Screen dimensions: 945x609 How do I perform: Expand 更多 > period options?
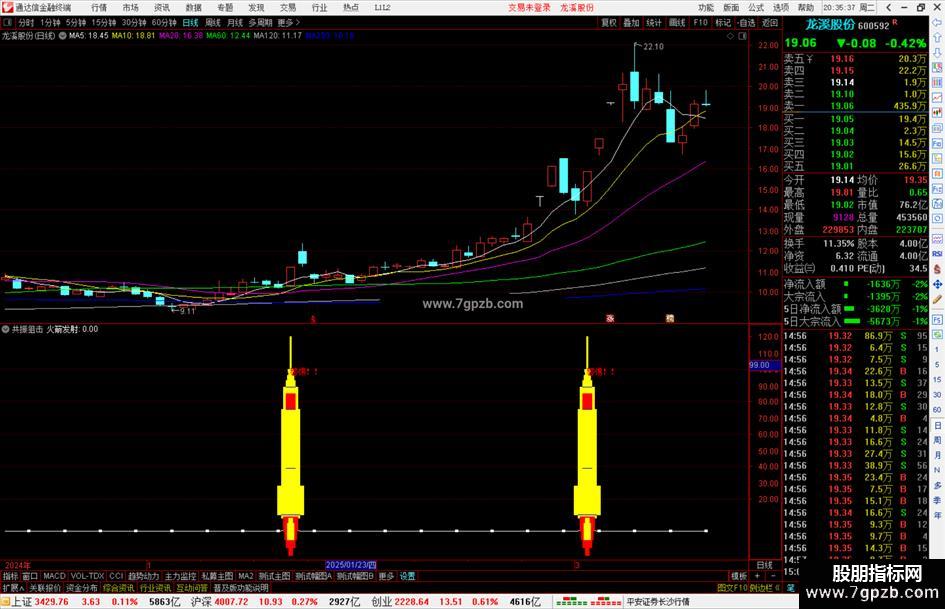pos(289,22)
